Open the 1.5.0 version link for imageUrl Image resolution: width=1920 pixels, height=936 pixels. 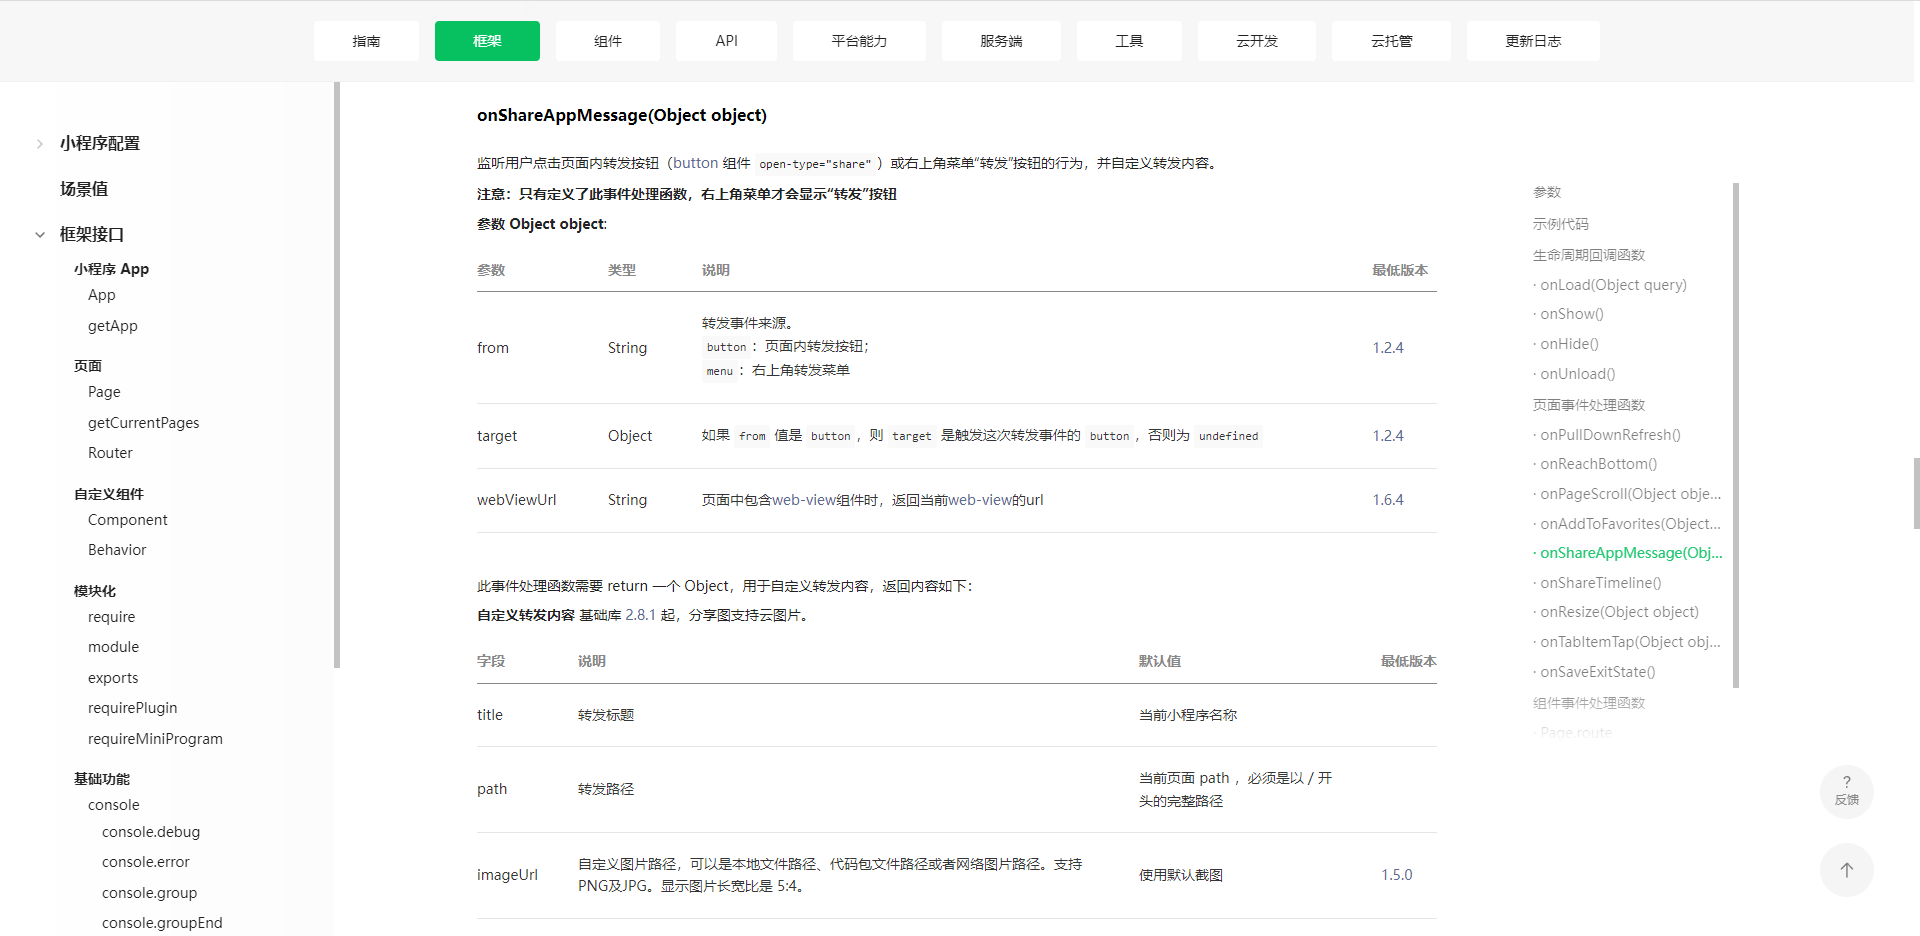coord(1397,875)
